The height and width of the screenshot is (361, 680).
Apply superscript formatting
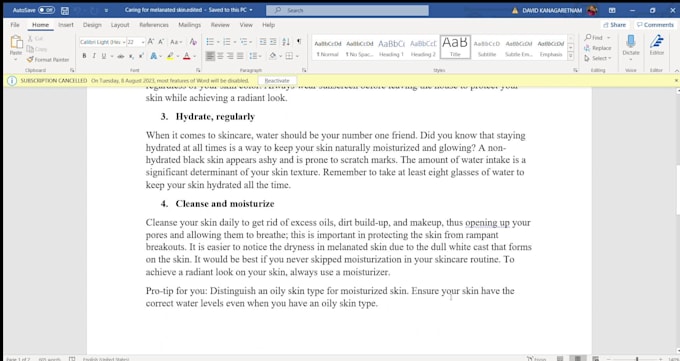141,56
